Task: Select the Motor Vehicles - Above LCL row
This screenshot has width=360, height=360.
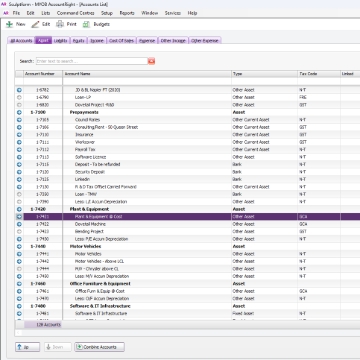Action: [188, 261]
